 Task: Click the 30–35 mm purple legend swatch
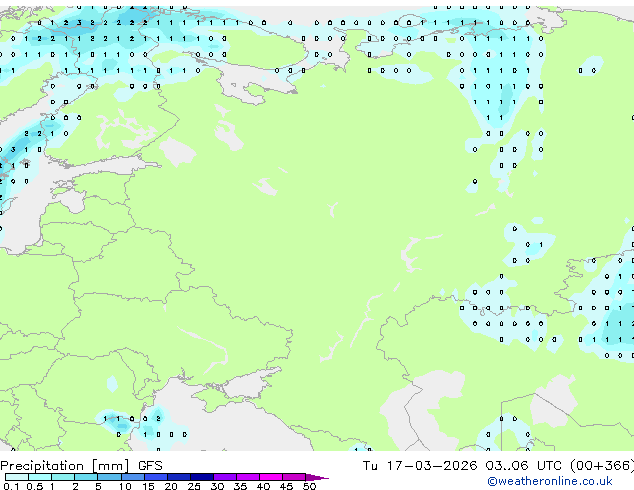tap(225, 477)
